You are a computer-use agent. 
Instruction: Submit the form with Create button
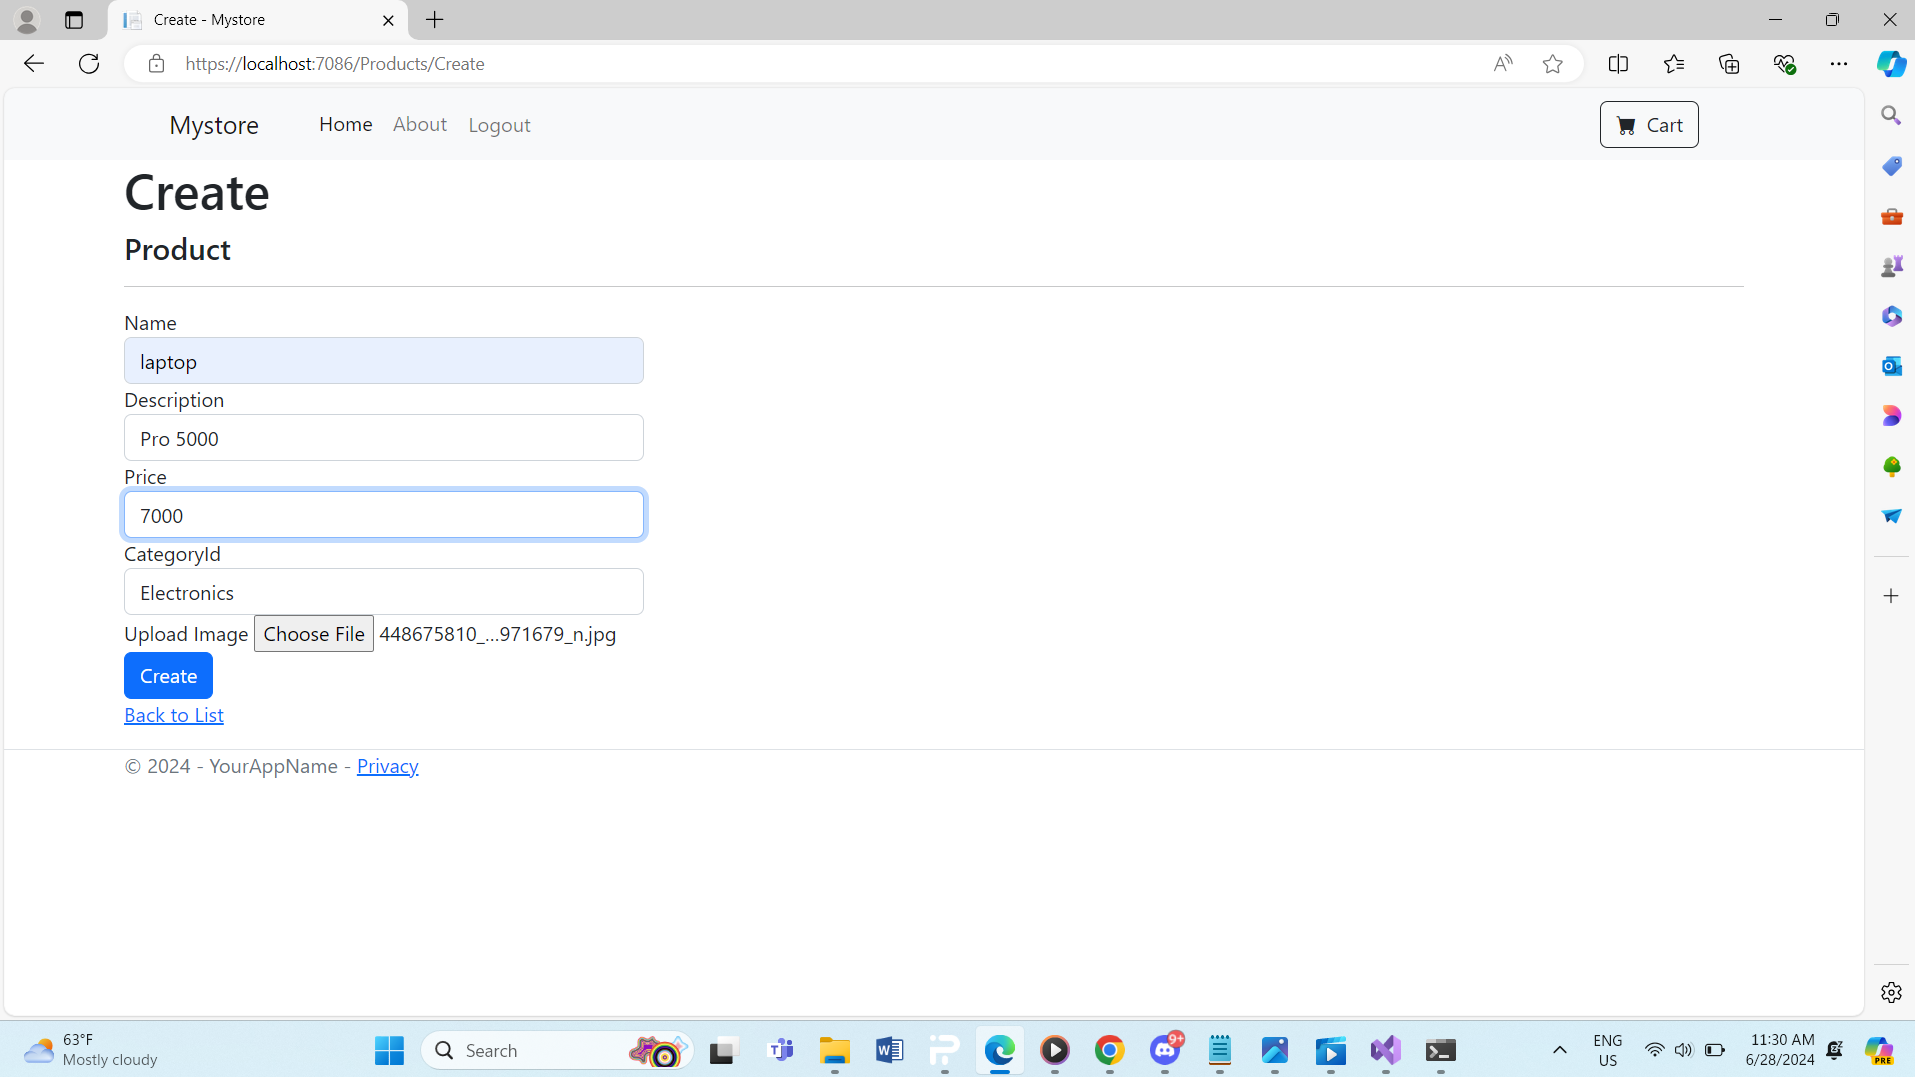coord(168,676)
